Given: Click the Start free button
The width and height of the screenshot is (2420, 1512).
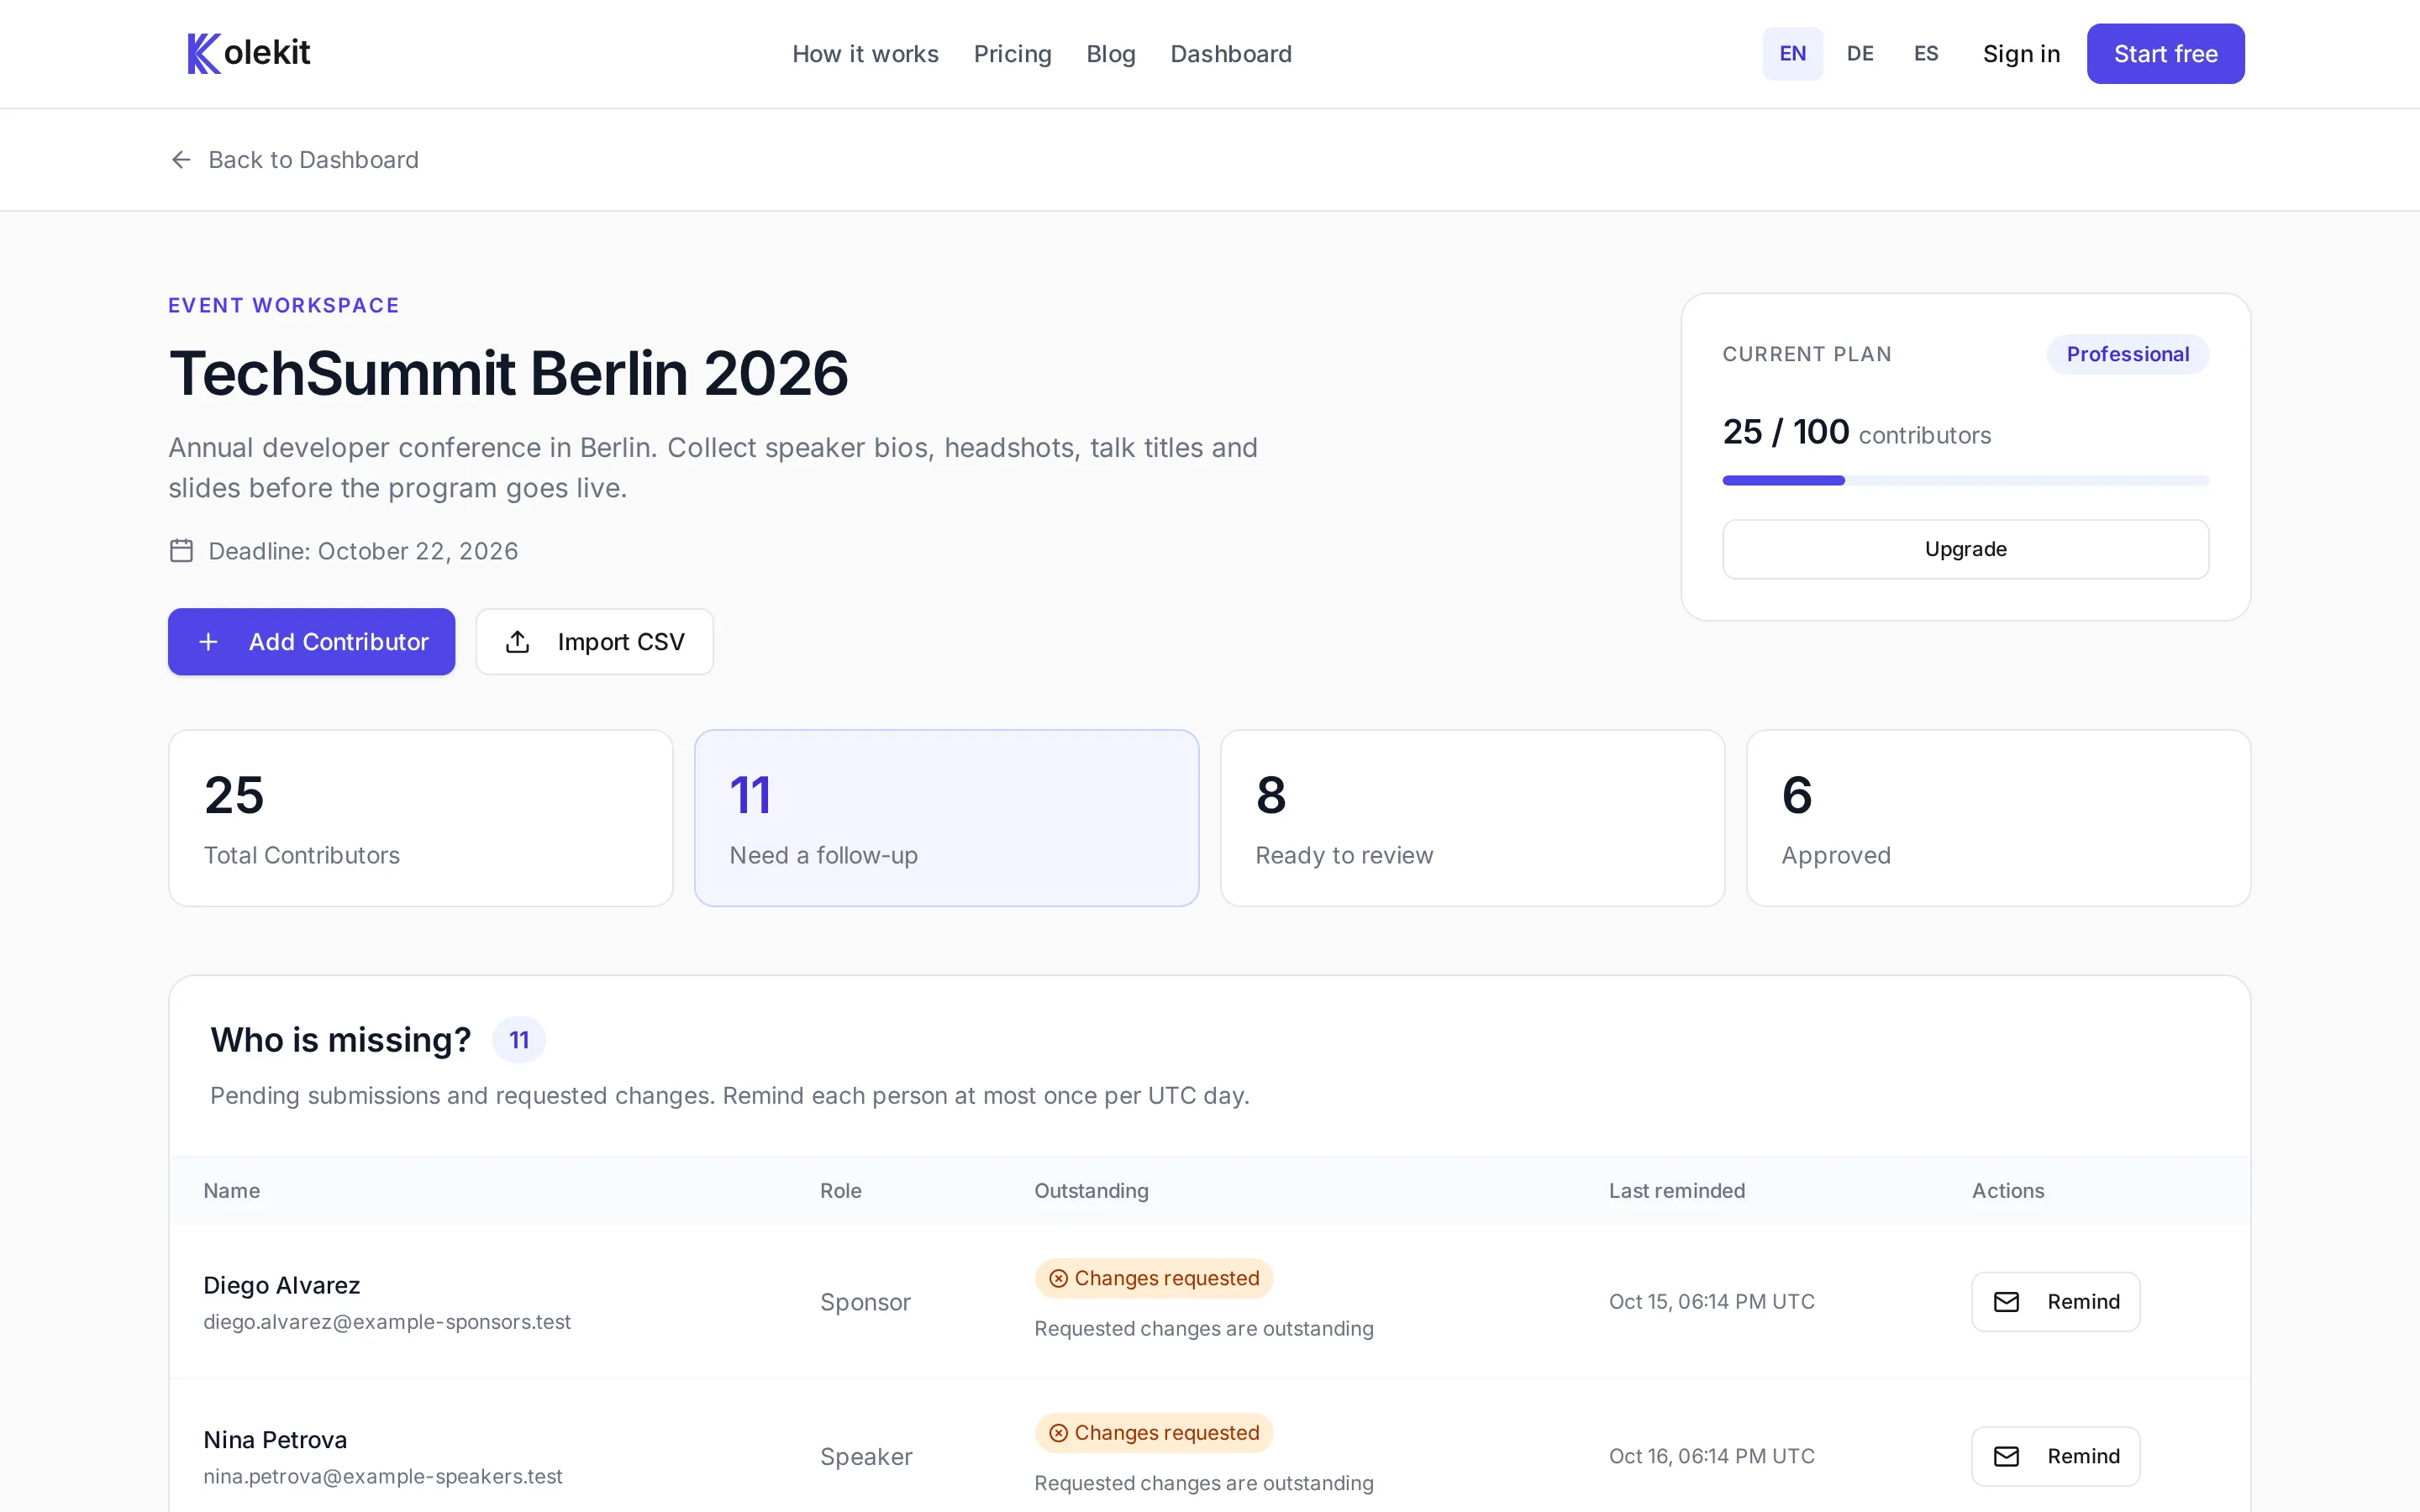Looking at the screenshot, I should point(2165,54).
